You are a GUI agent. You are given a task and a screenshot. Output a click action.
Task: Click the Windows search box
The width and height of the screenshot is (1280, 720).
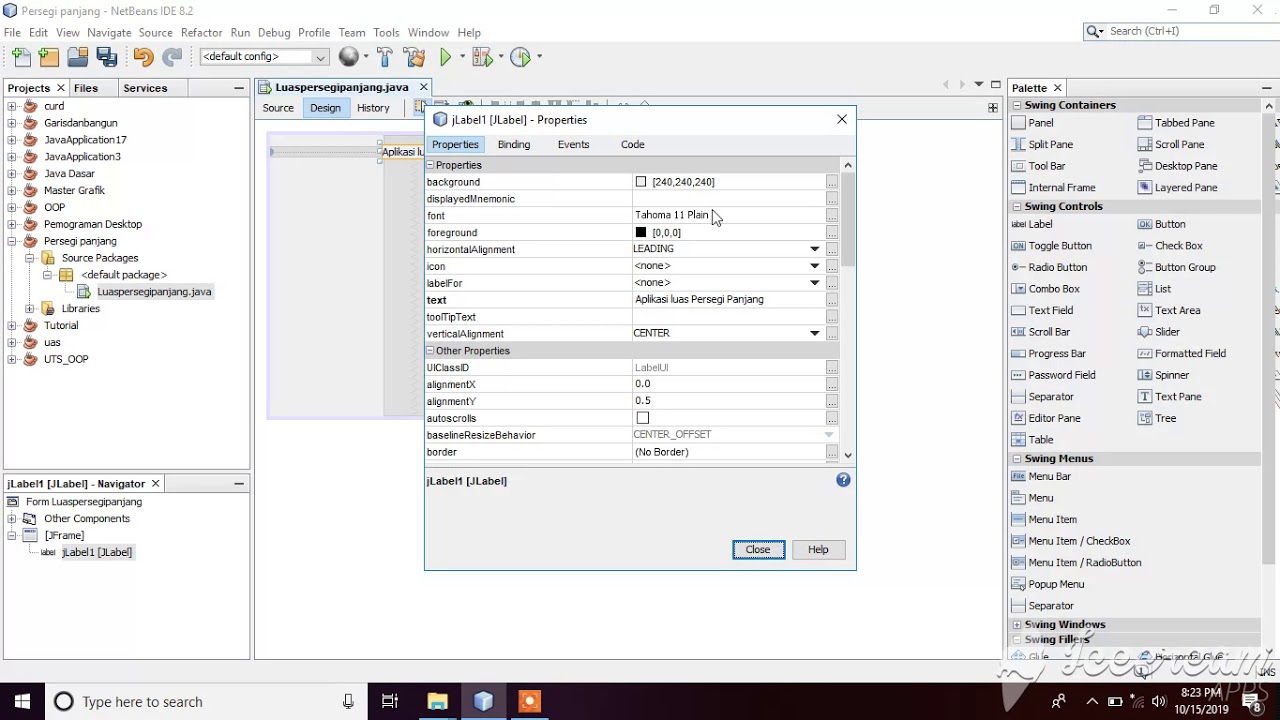point(205,702)
